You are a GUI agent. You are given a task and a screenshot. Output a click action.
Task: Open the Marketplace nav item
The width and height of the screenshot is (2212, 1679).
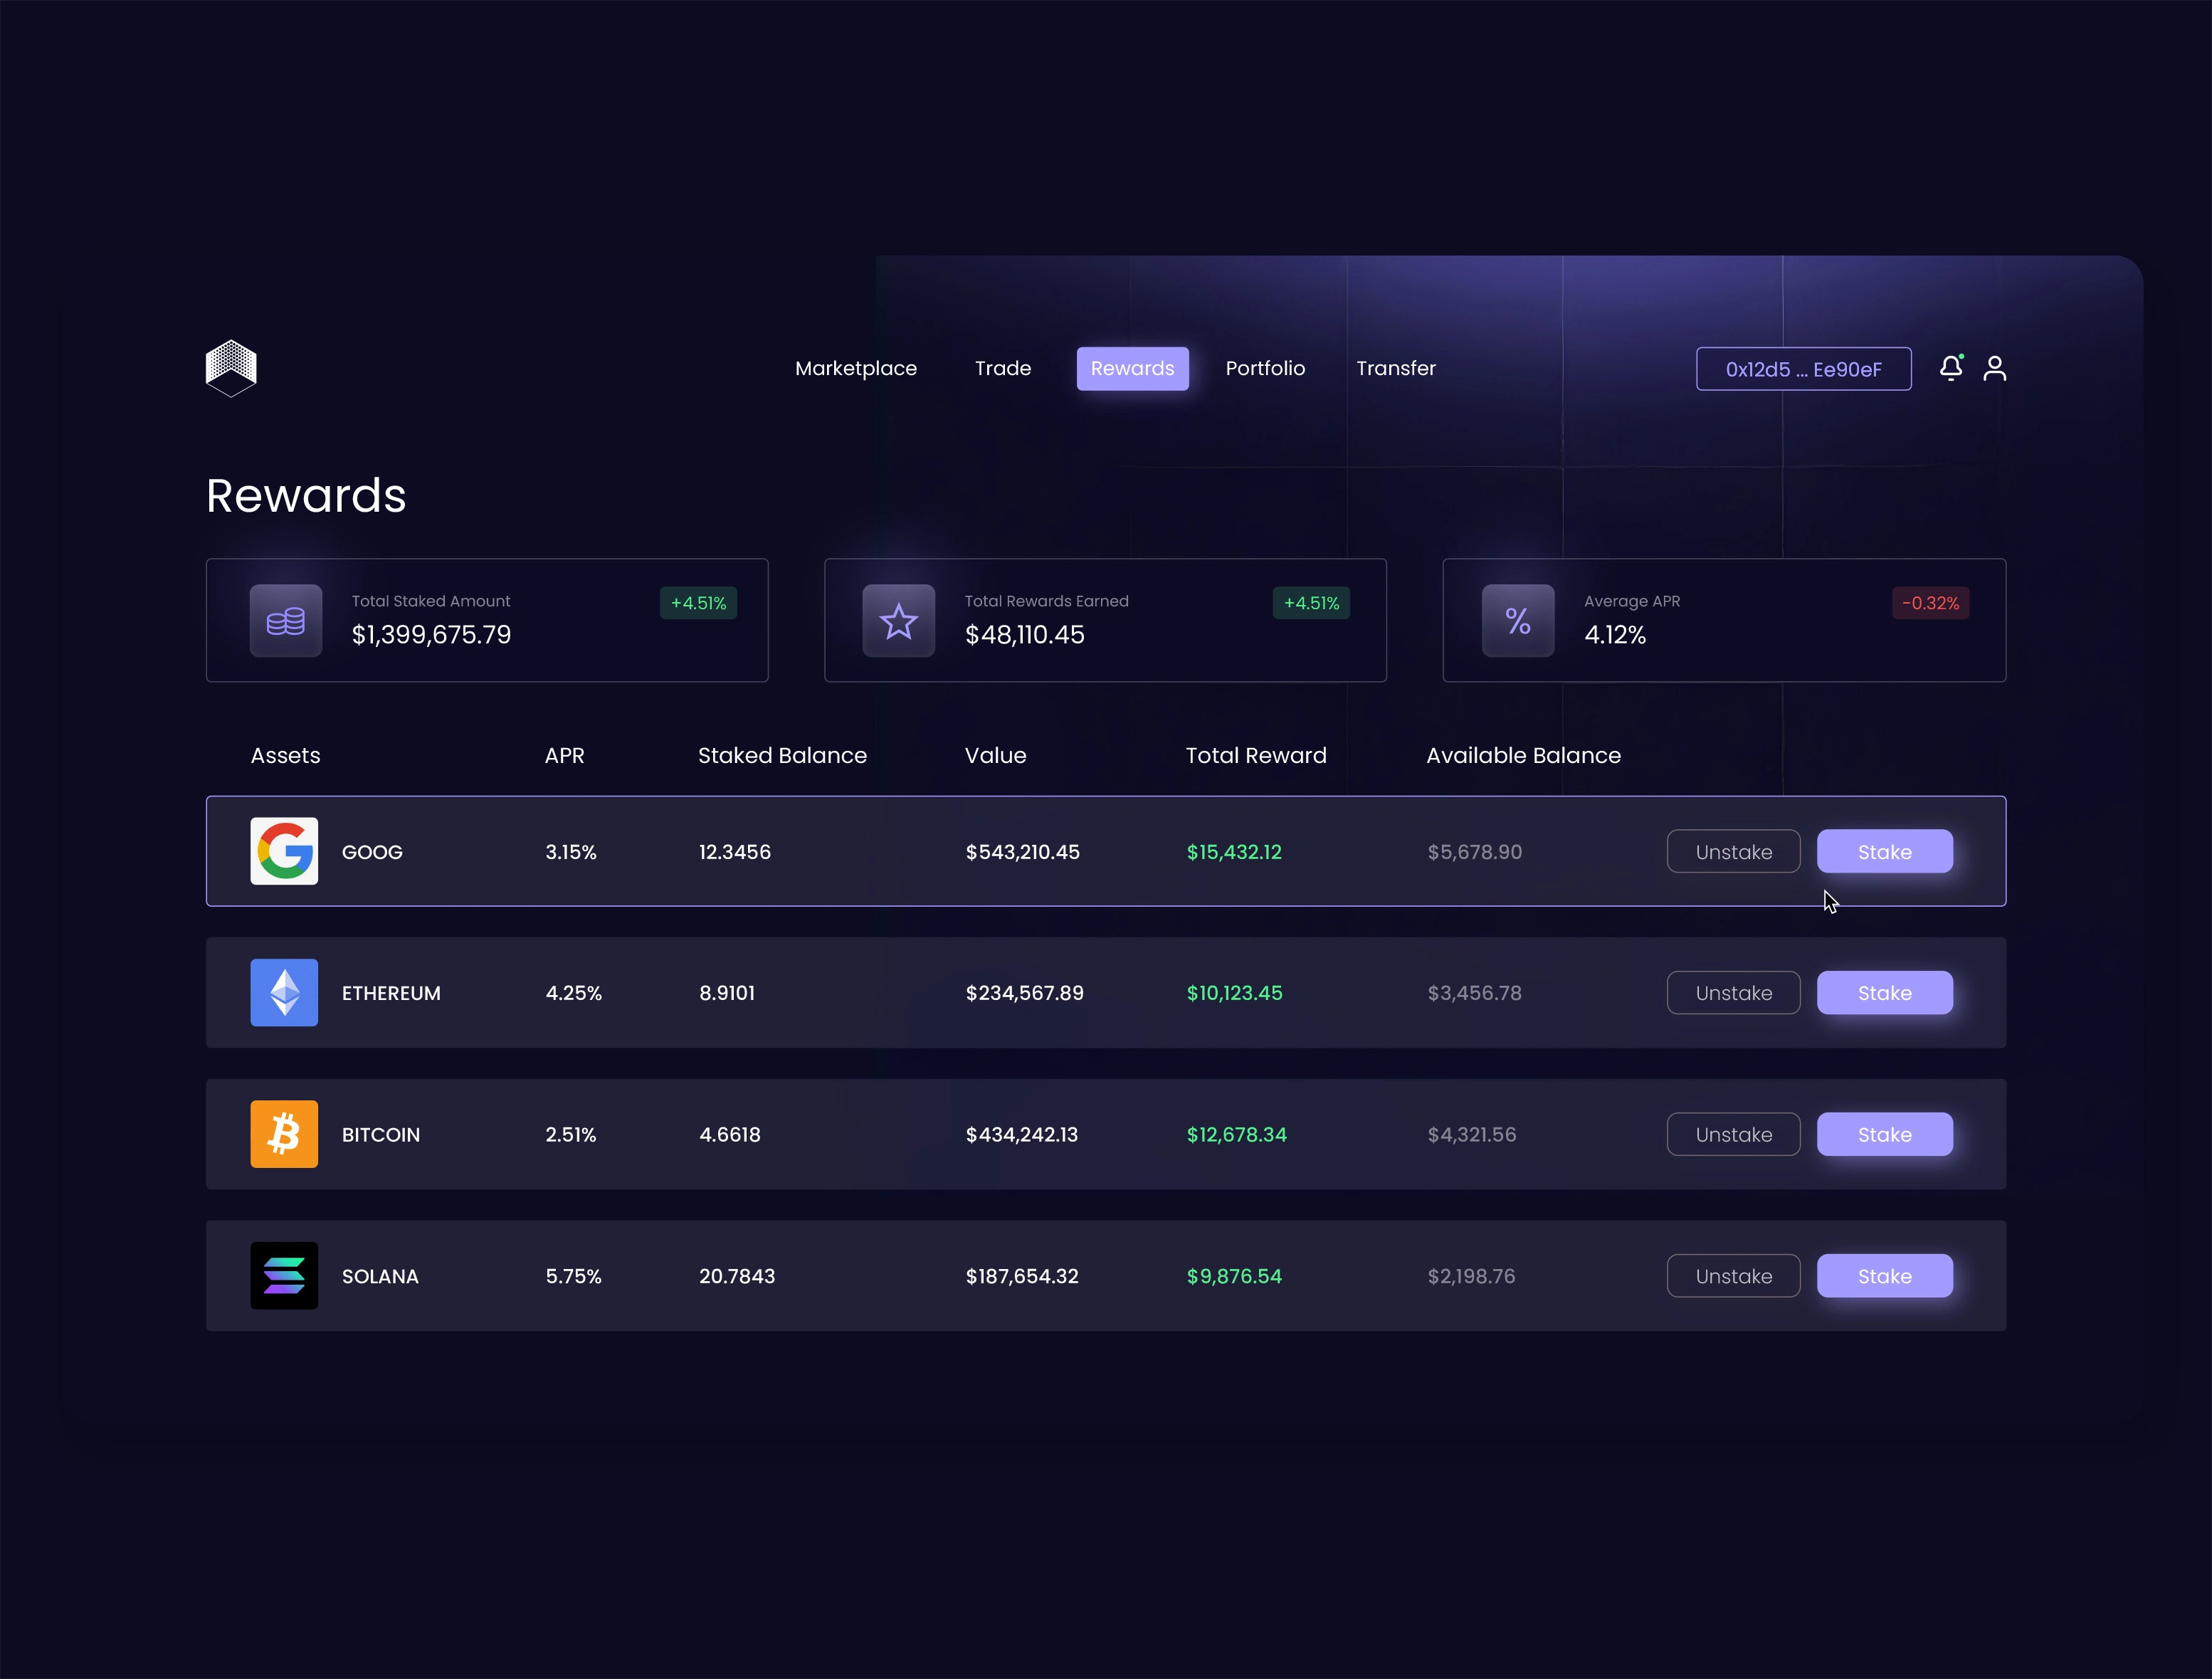pyautogui.click(x=855, y=368)
